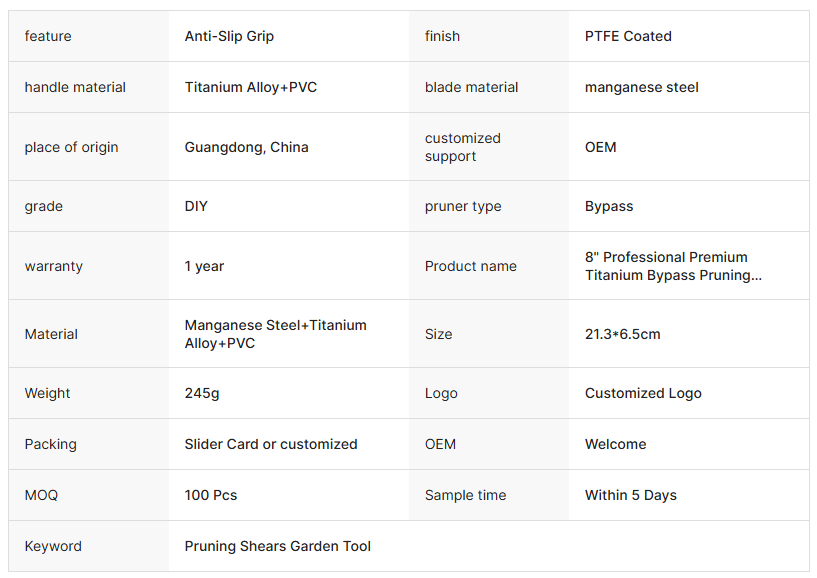Select the "OEM" customized support value
817x578 pixels.
(601, 147)
